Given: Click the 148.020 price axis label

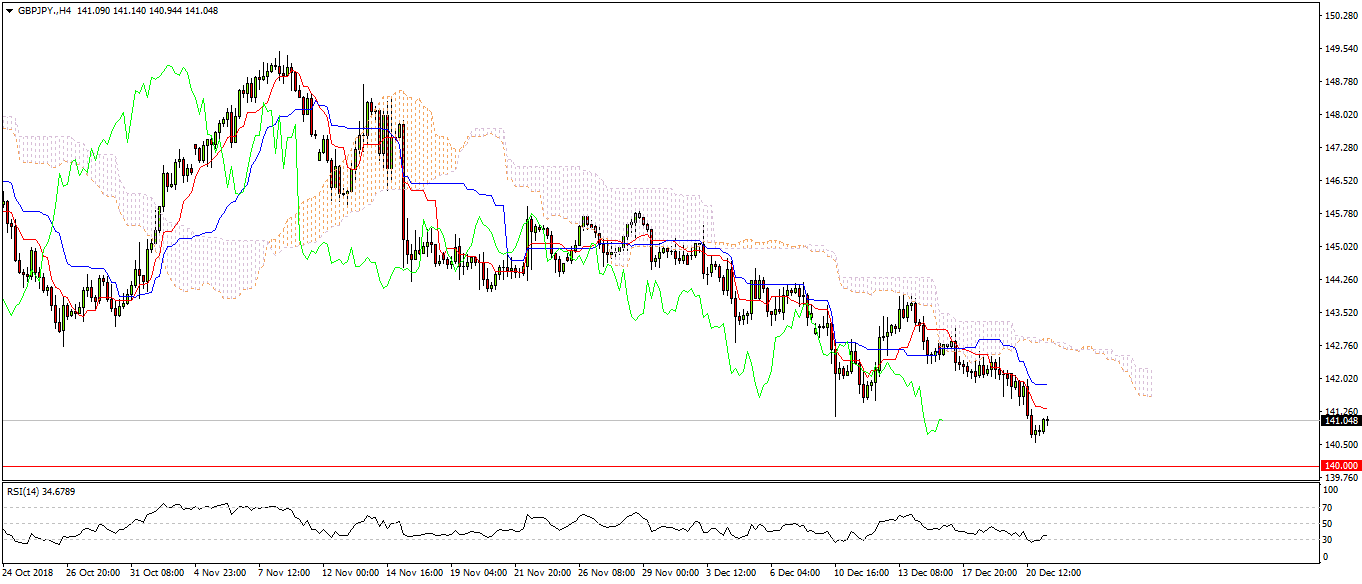Looking at the screenshot, I should tap(1338, 115).
